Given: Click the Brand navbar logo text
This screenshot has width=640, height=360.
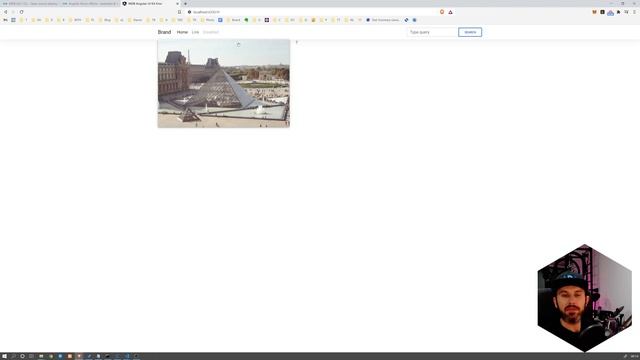Looking at the screenshot, I should (x=164, y=32).
